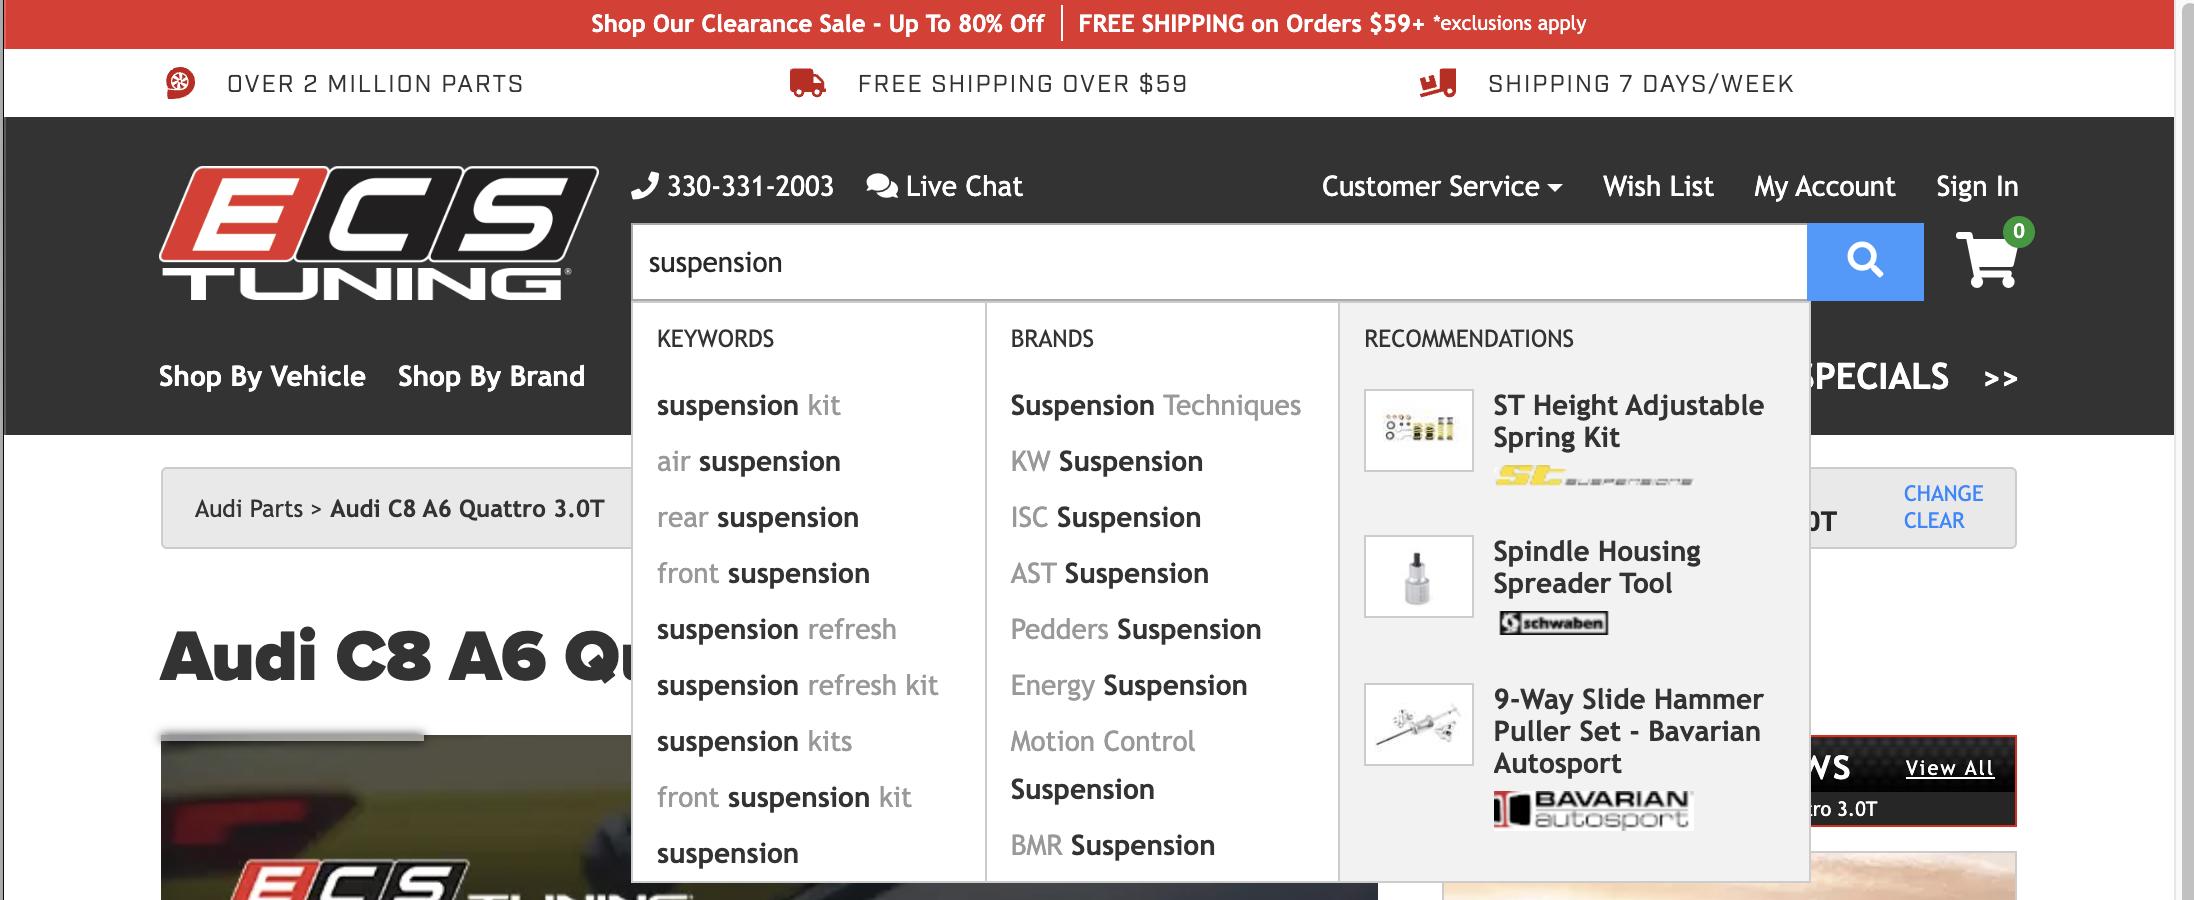The height and width of the screenshot is (900, 2194).
Task: Click CLEAR to reset vehicle selection
Action: (1933, 520)
